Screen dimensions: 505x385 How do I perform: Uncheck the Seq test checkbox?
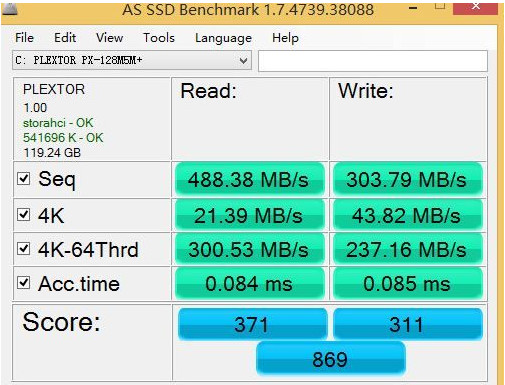pos(24,179)
